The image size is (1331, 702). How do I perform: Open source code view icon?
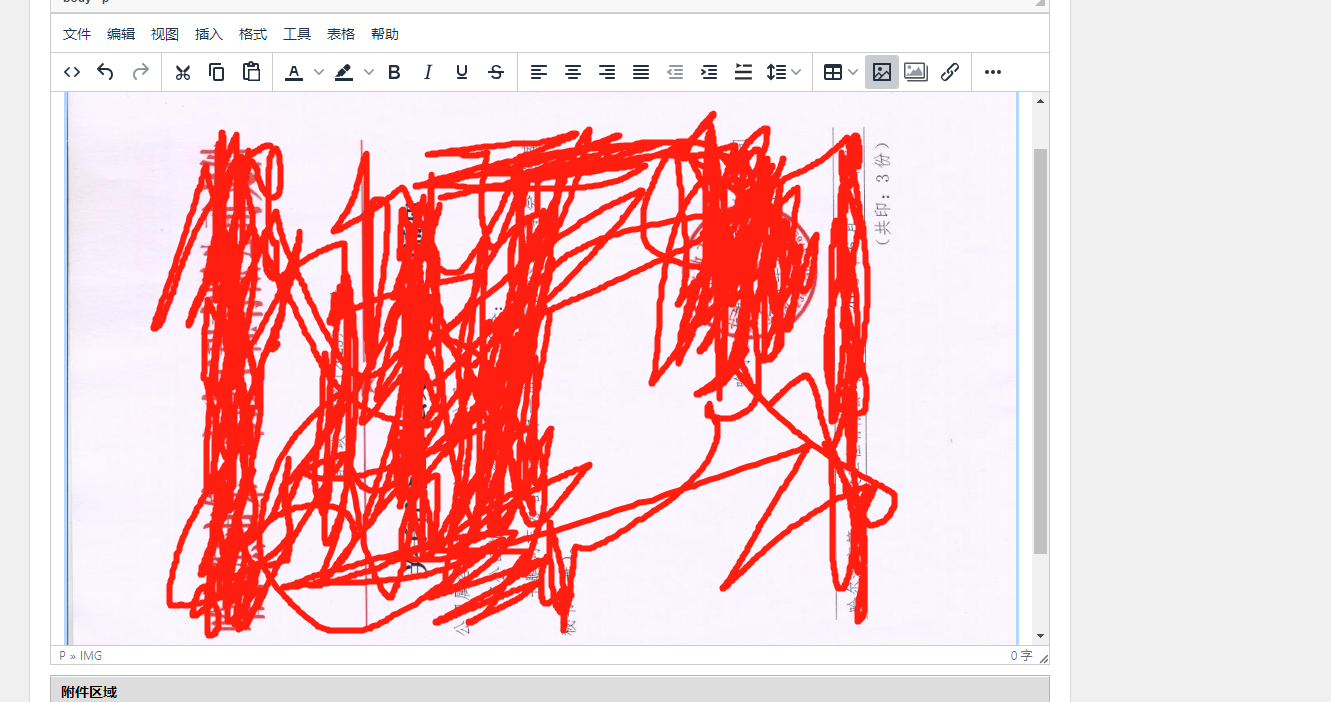72,72
